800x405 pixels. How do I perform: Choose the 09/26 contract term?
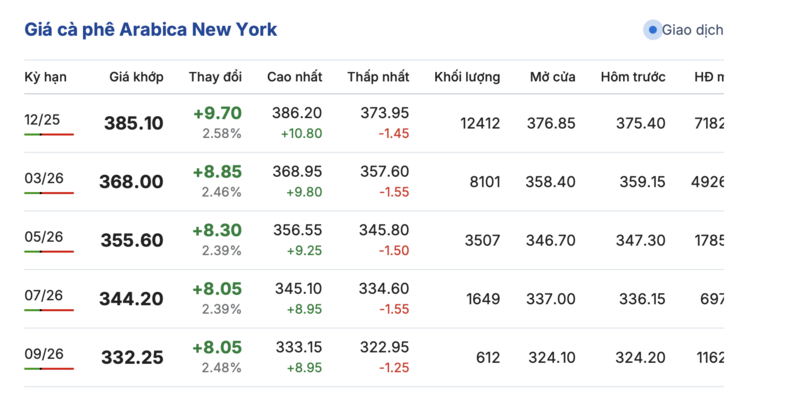coord(42,354)
